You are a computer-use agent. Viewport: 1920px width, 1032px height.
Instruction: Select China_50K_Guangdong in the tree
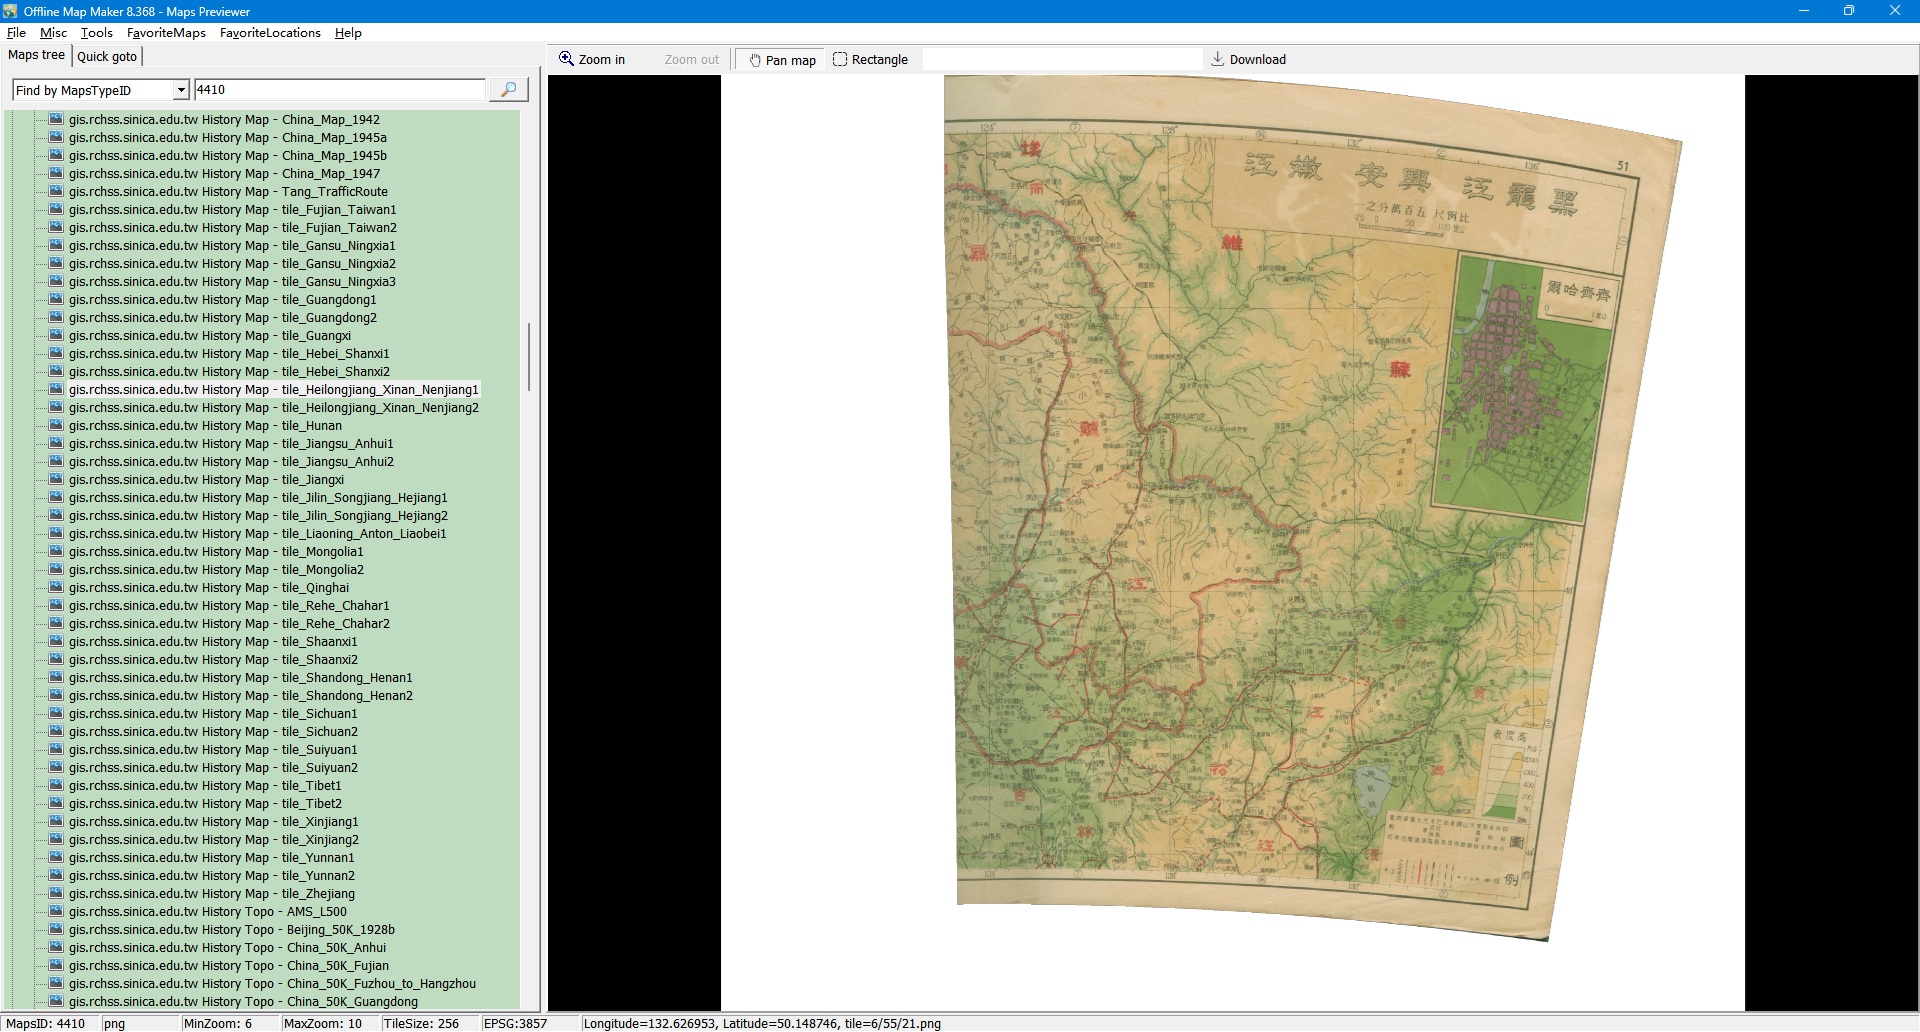(244, 1001)
